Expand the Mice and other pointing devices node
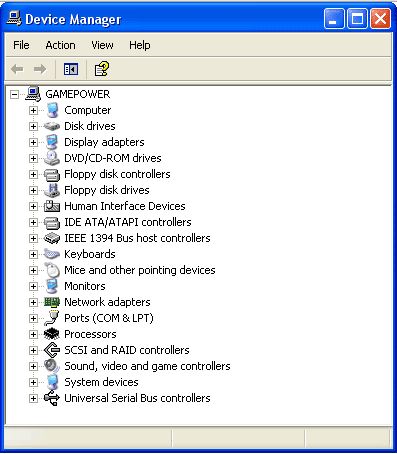This screenshot has width=397, height=454. click(x=33, y=270)
